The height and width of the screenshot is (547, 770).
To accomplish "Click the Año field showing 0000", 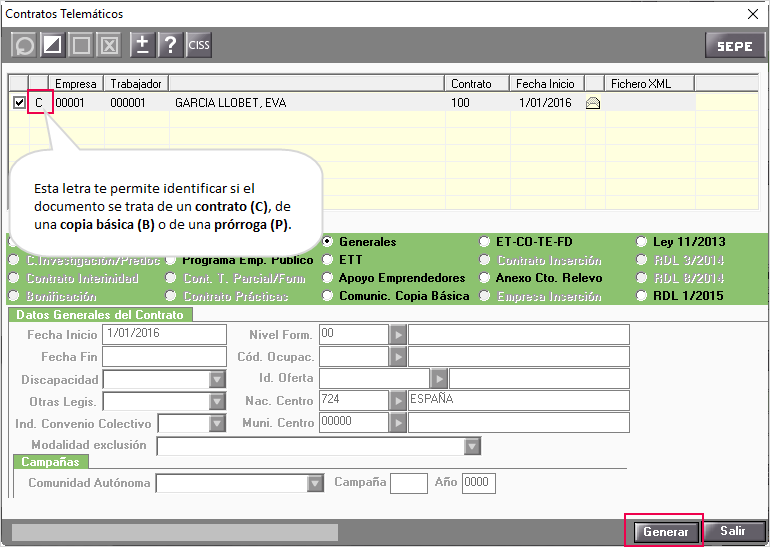I will (x=479, y=483).
